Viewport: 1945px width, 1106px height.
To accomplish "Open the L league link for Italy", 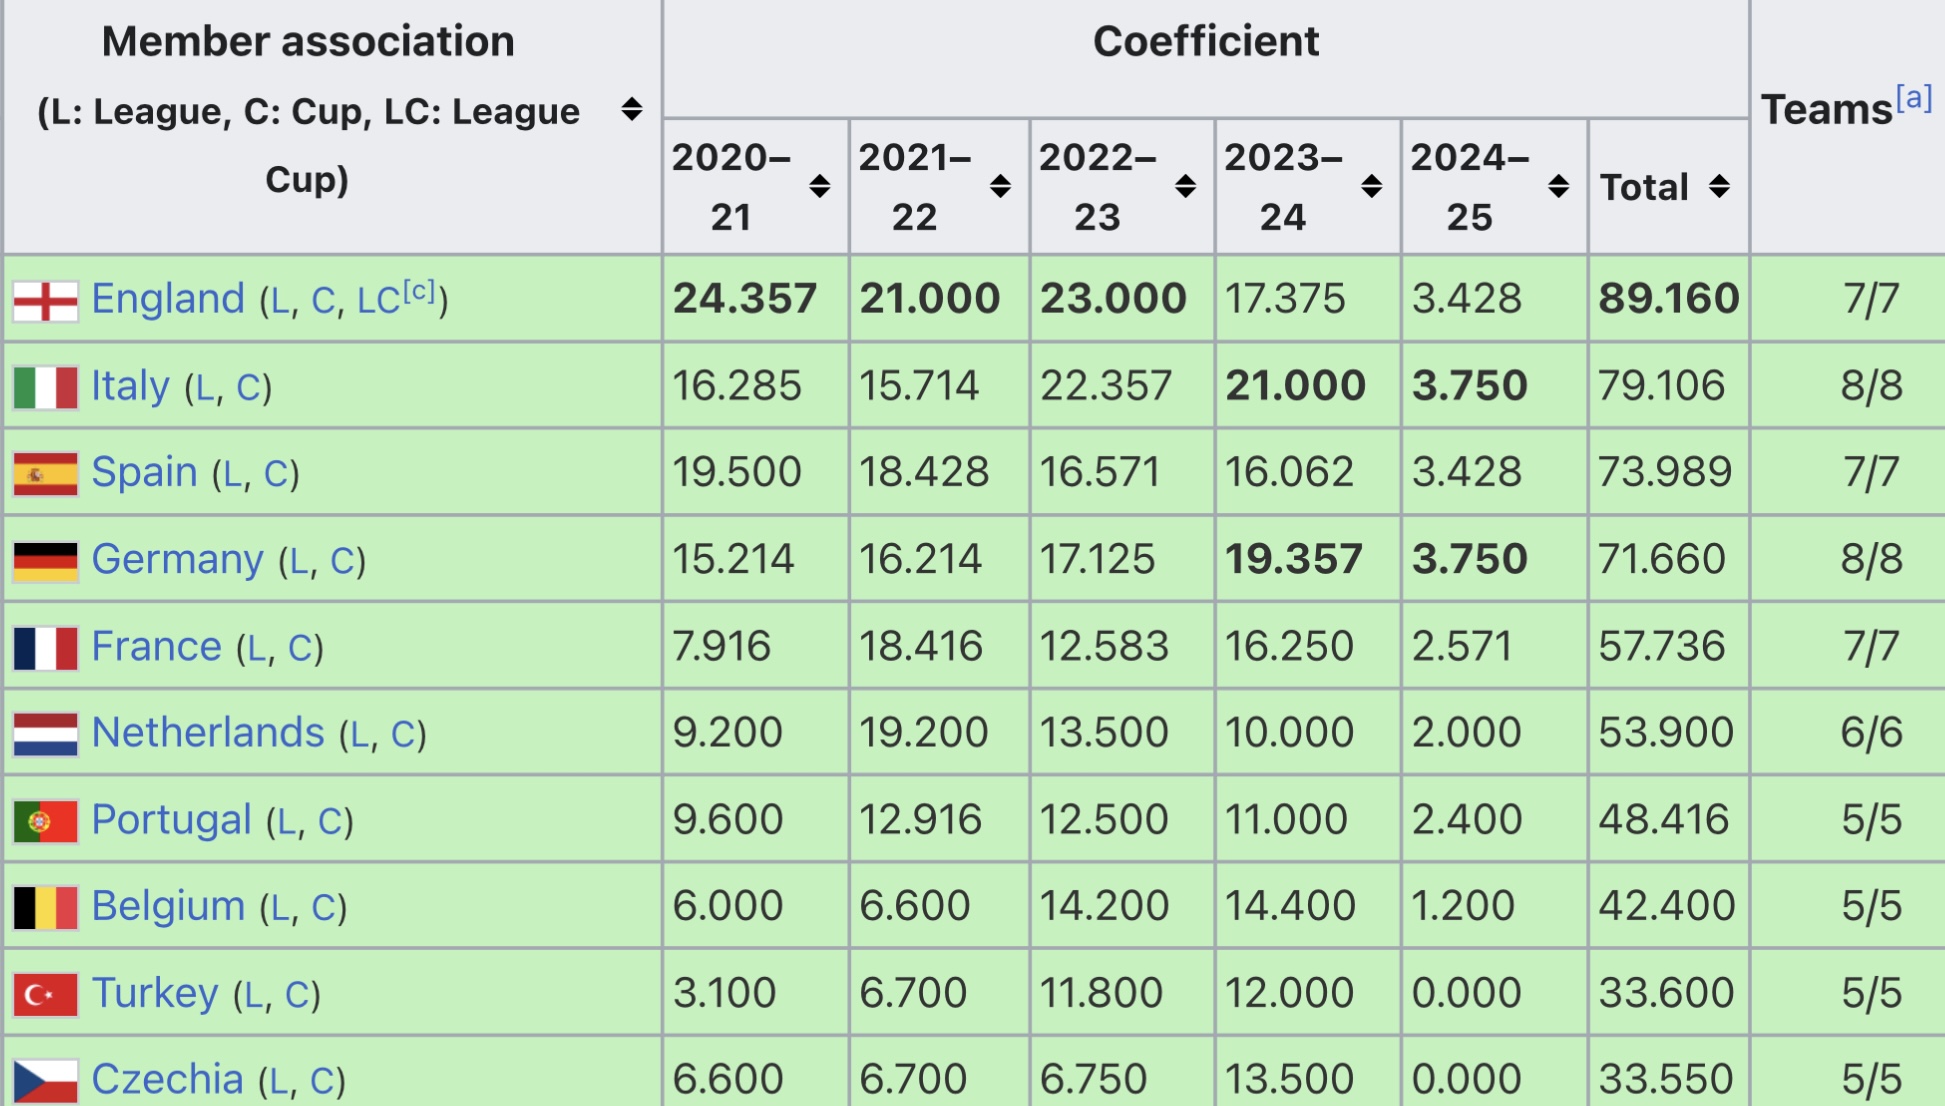I will point(205,387).
